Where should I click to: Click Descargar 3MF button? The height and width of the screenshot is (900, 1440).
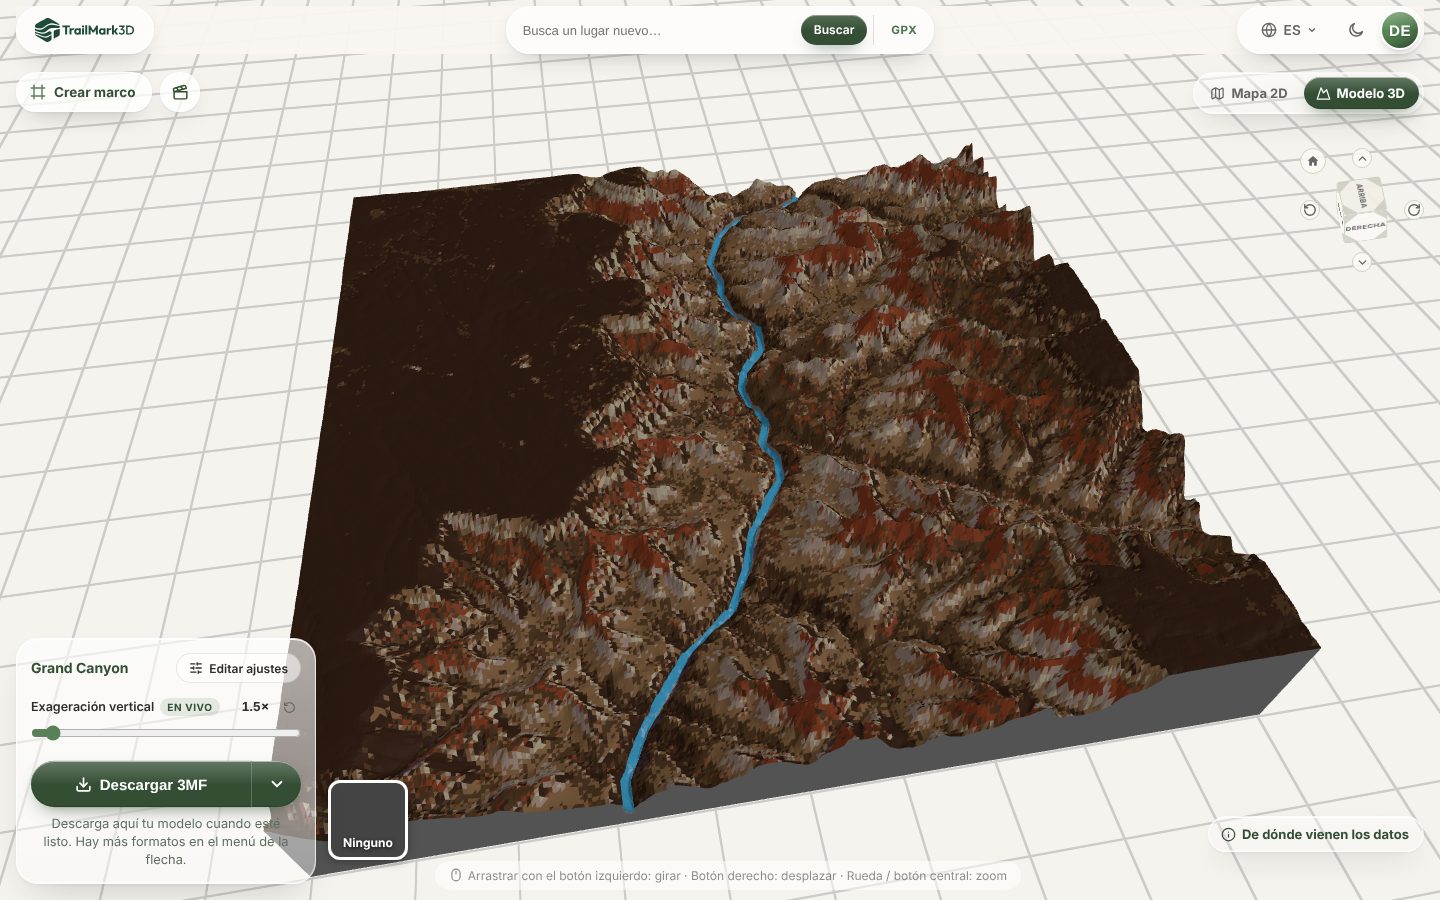coord(141,785)
